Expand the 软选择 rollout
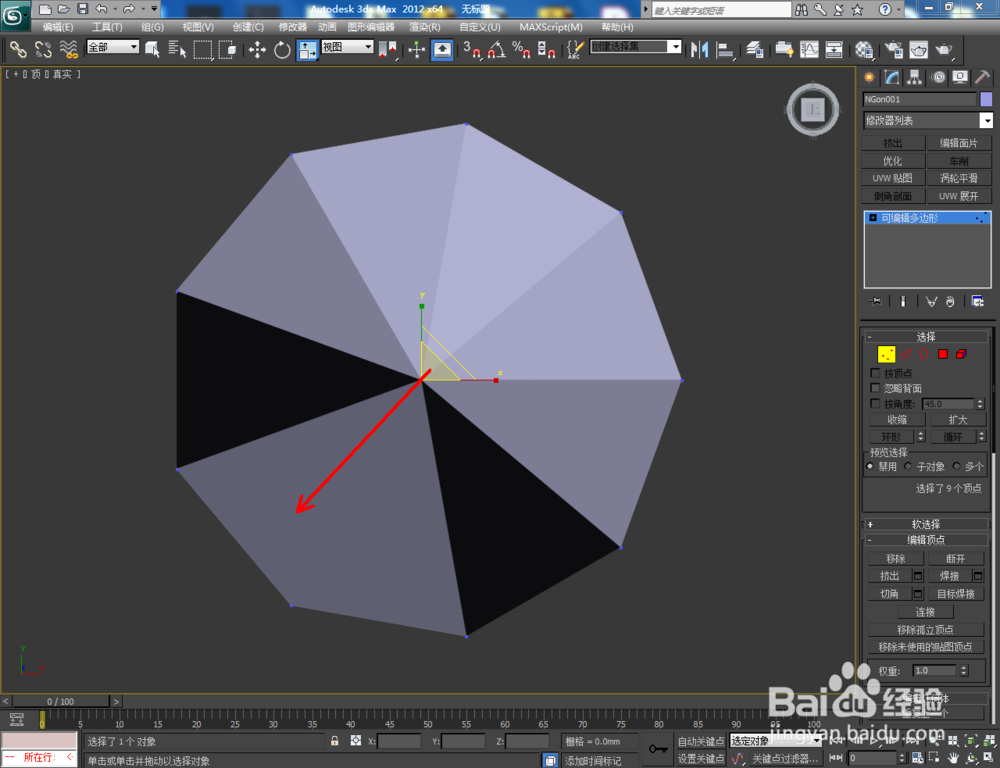 point(925,524)
